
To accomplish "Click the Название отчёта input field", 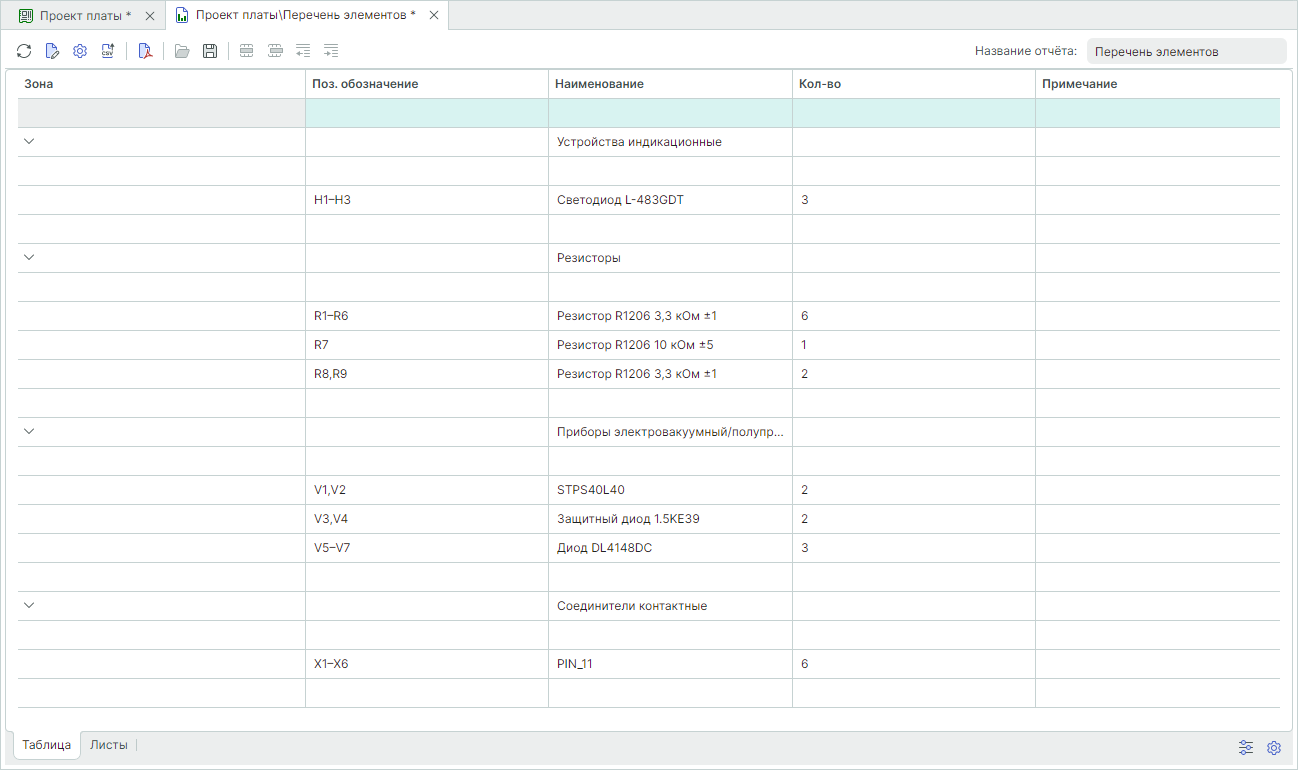I will pyautogui.click(x=1185, y=52).
